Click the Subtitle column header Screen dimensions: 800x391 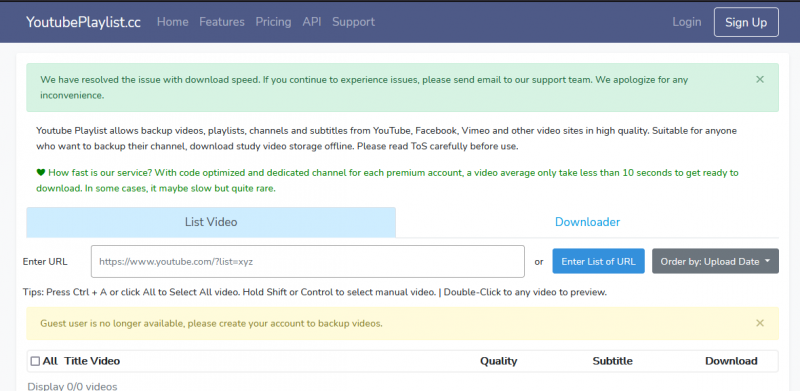click(x=612, y=361)
